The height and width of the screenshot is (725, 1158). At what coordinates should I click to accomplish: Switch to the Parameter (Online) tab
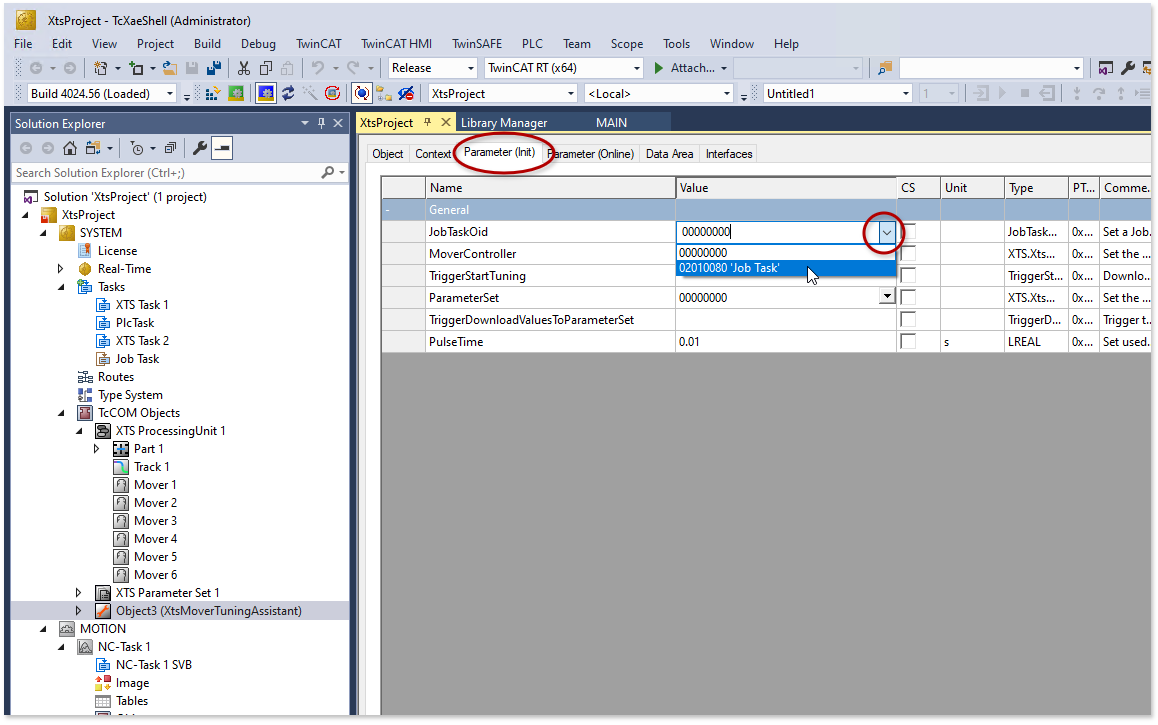click(592, 154)
